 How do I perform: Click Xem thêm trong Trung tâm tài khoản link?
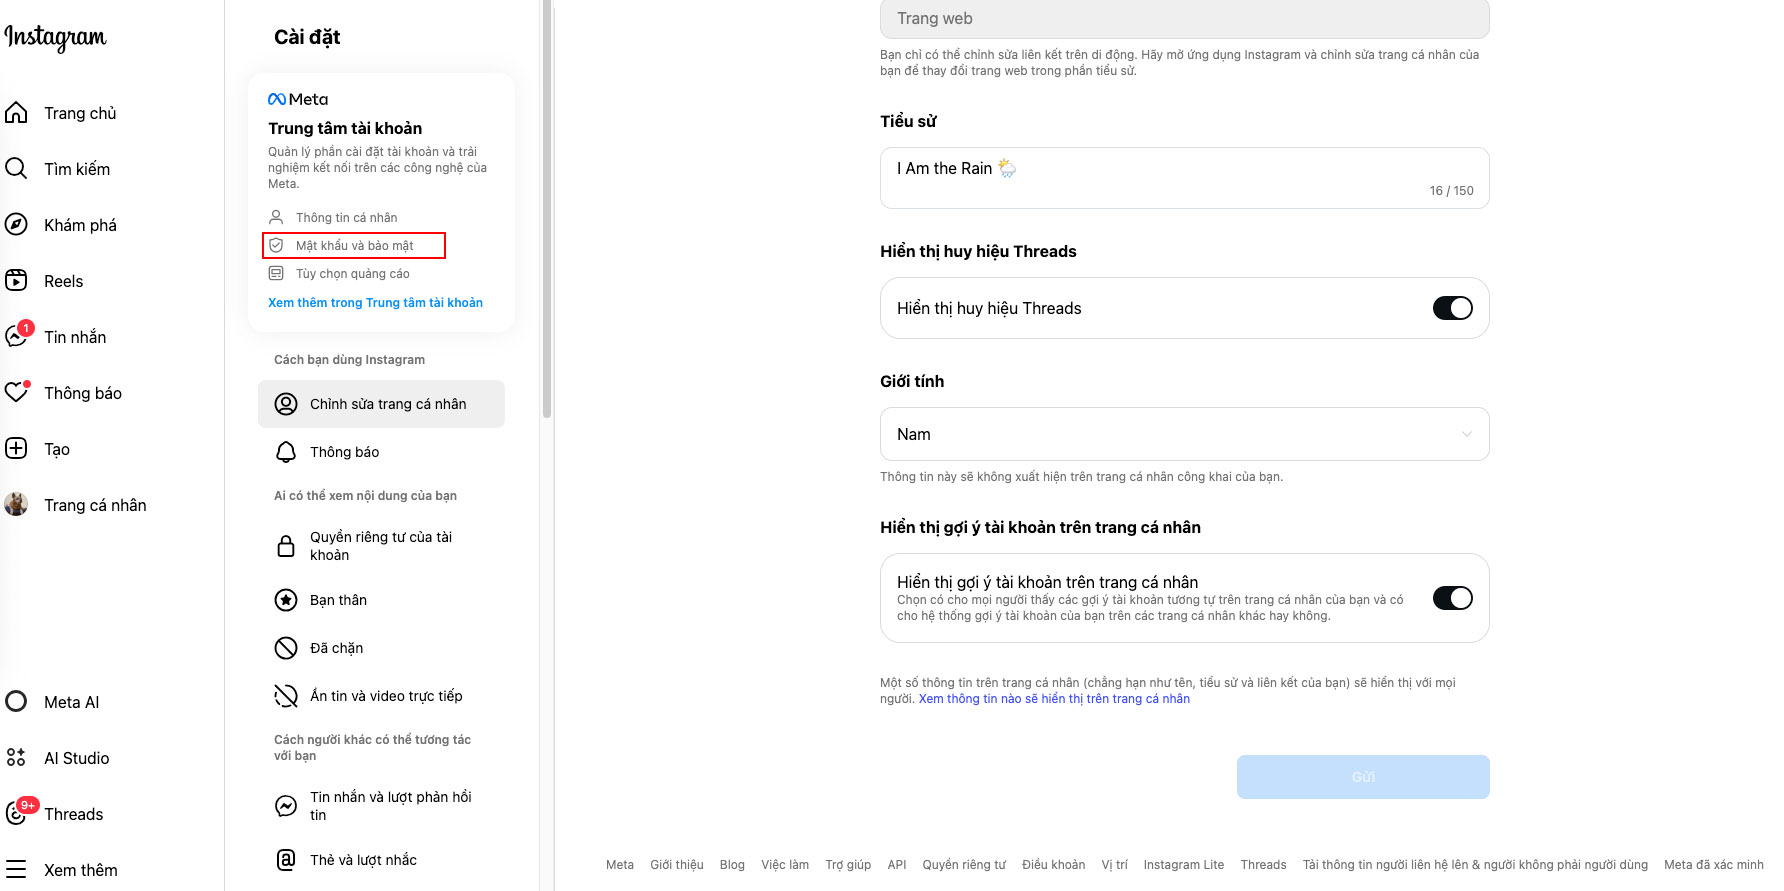(x=375, y=303)
